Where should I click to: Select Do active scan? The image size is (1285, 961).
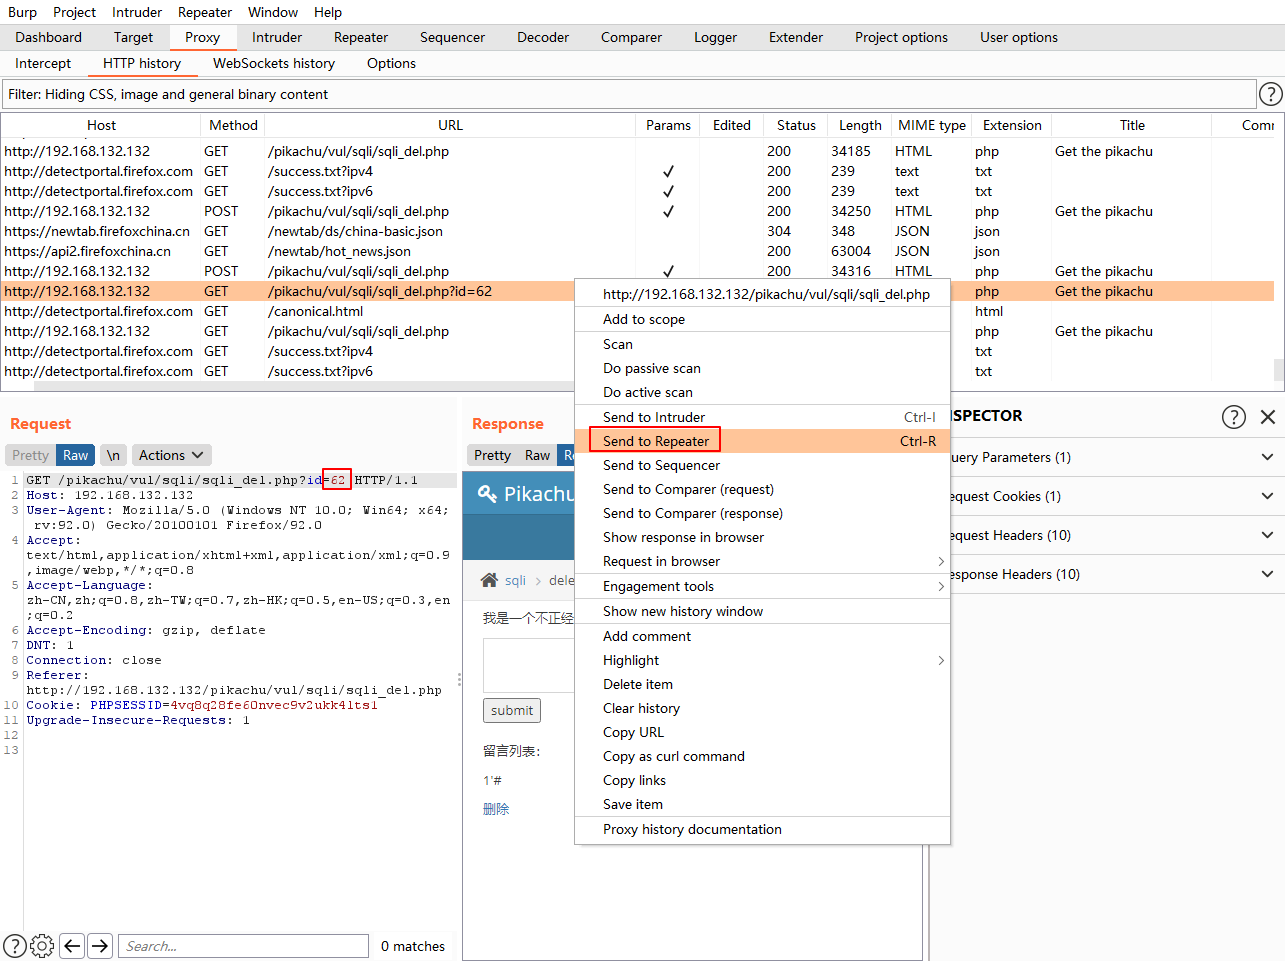pyautogui.click(x=762, y=392)
